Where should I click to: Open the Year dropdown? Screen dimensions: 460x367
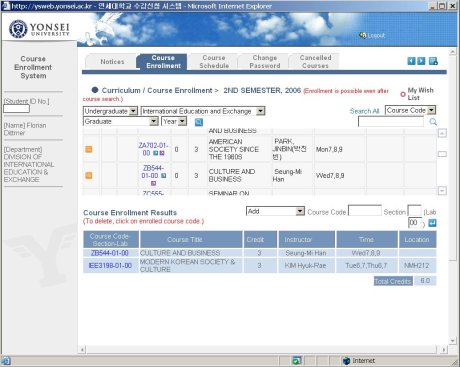pyautogui.click(x=174, y=121)
